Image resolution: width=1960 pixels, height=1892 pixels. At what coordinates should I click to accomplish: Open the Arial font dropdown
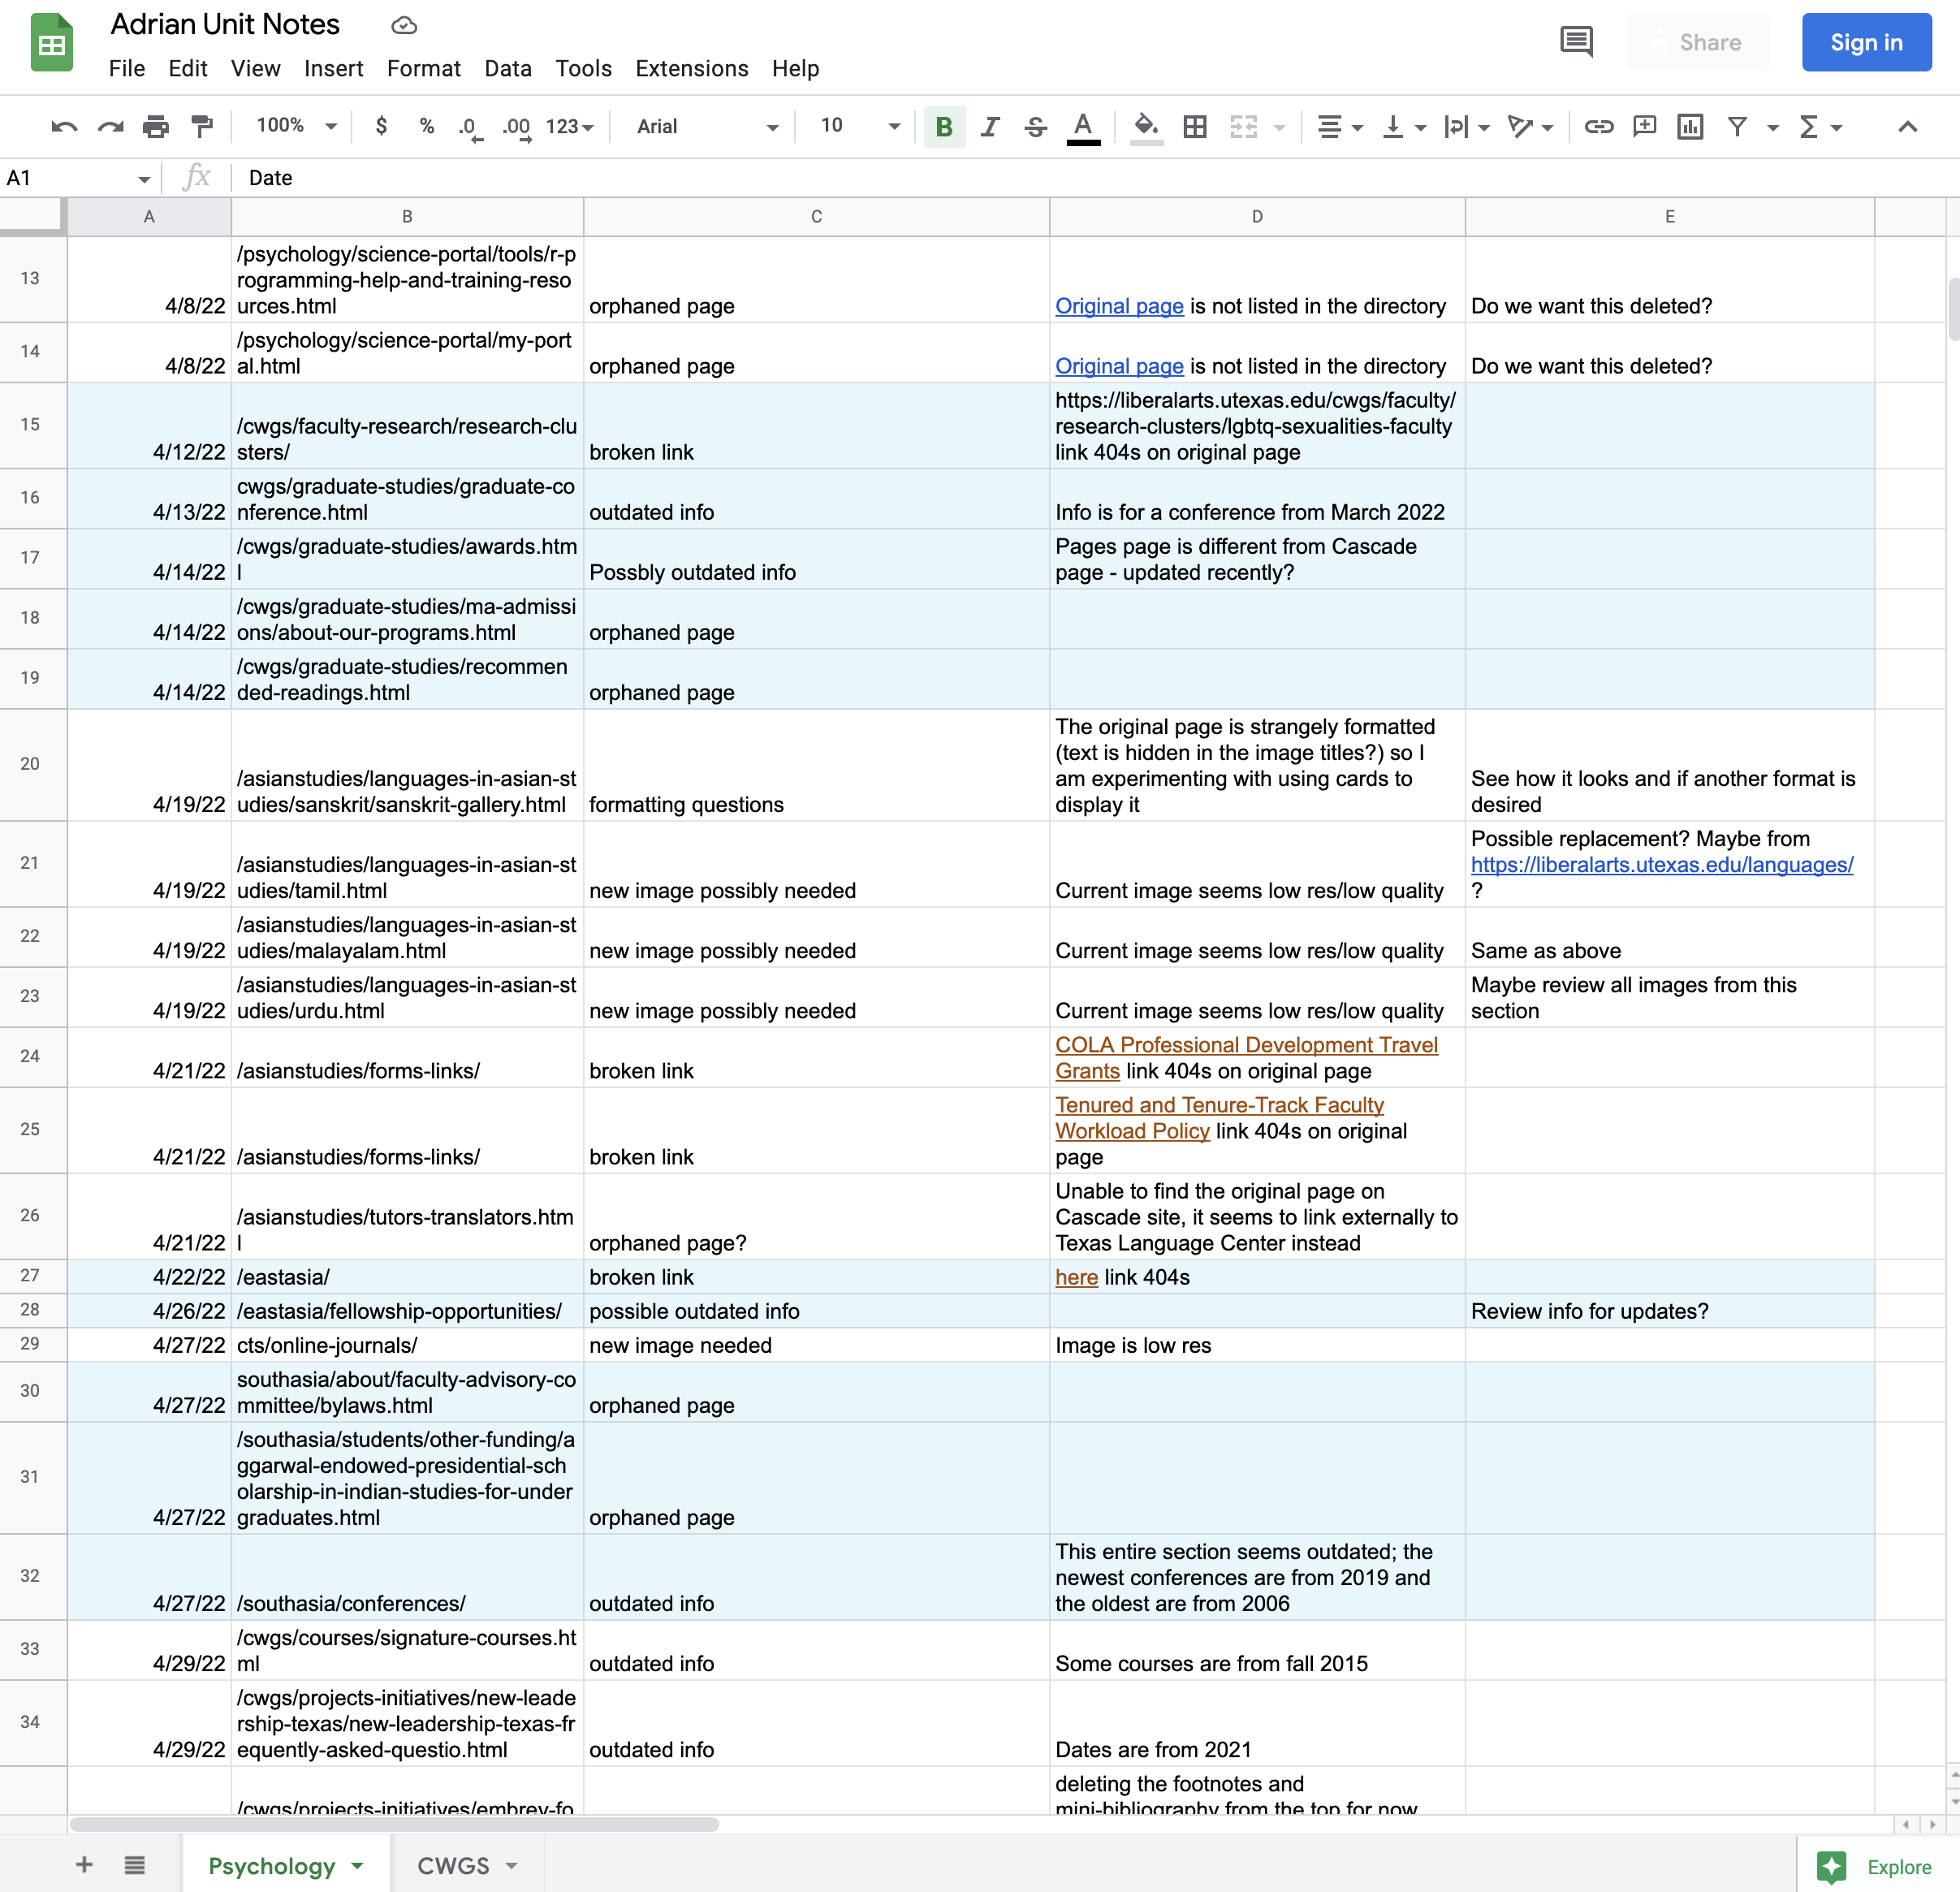pos(707,127)
